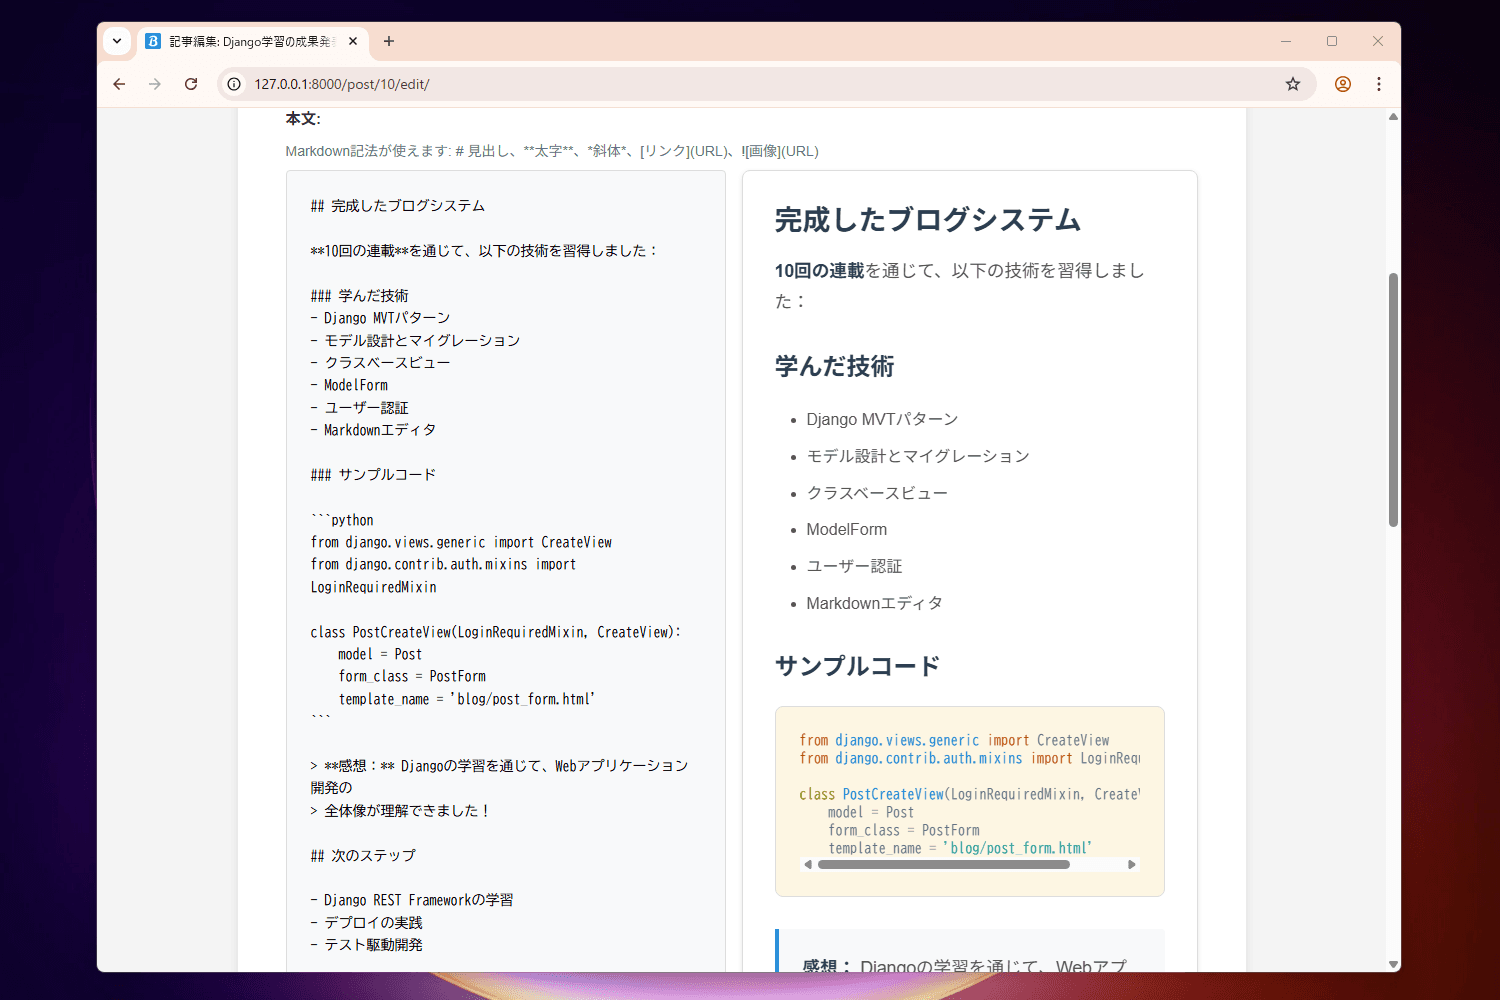The width and height of the screenshot is (1500, 1000).
Task: Click the 'blog/post_form.html' string in code preview
Action: pyautogui.click(x=1017, y=848)
